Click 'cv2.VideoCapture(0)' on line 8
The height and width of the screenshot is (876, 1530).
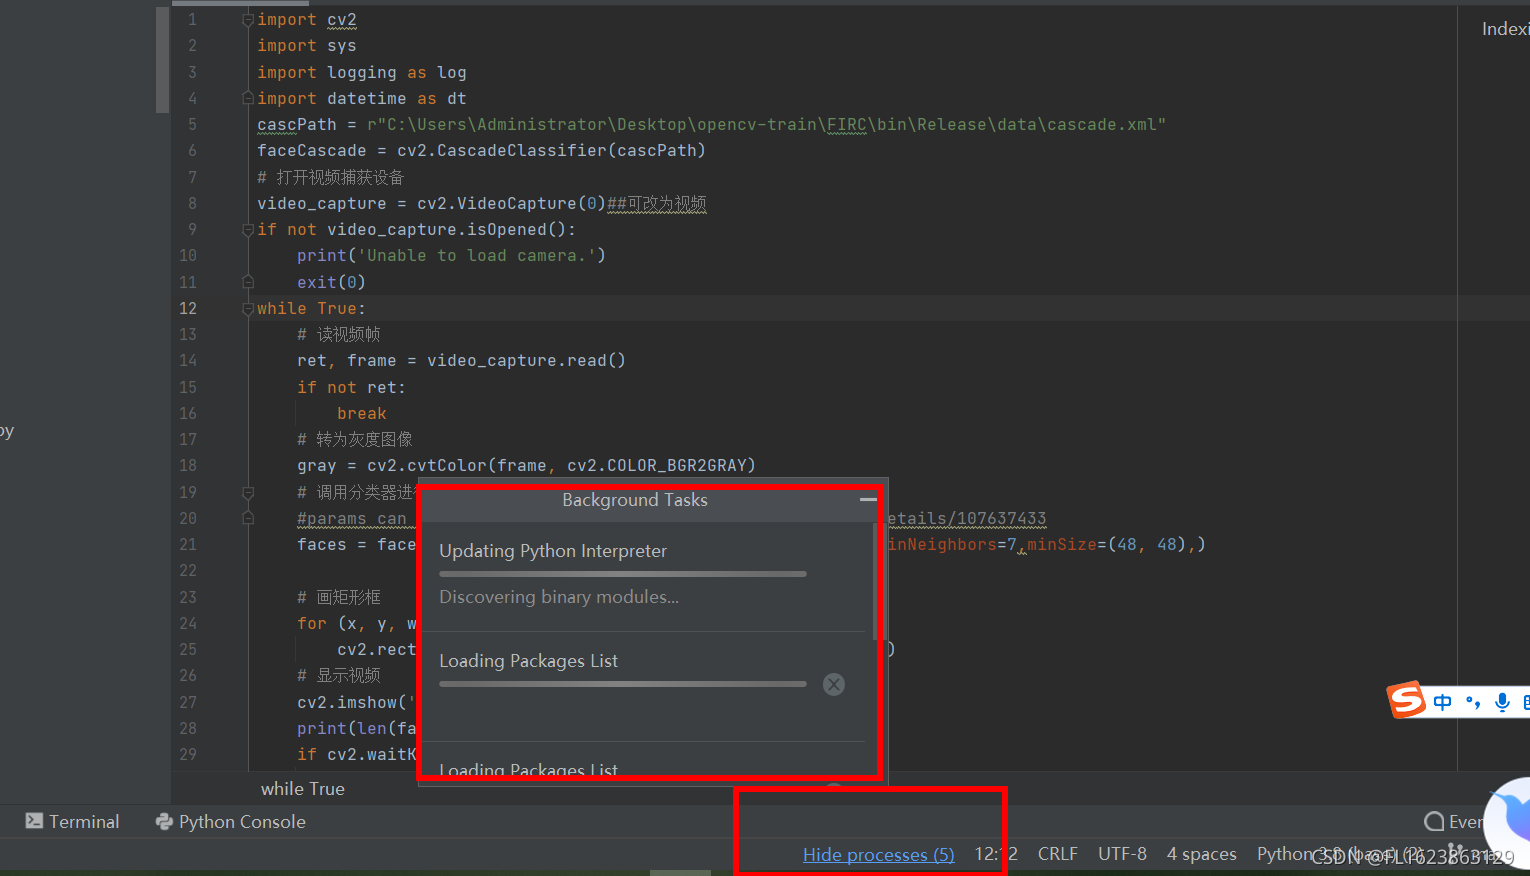click(512, 203)
